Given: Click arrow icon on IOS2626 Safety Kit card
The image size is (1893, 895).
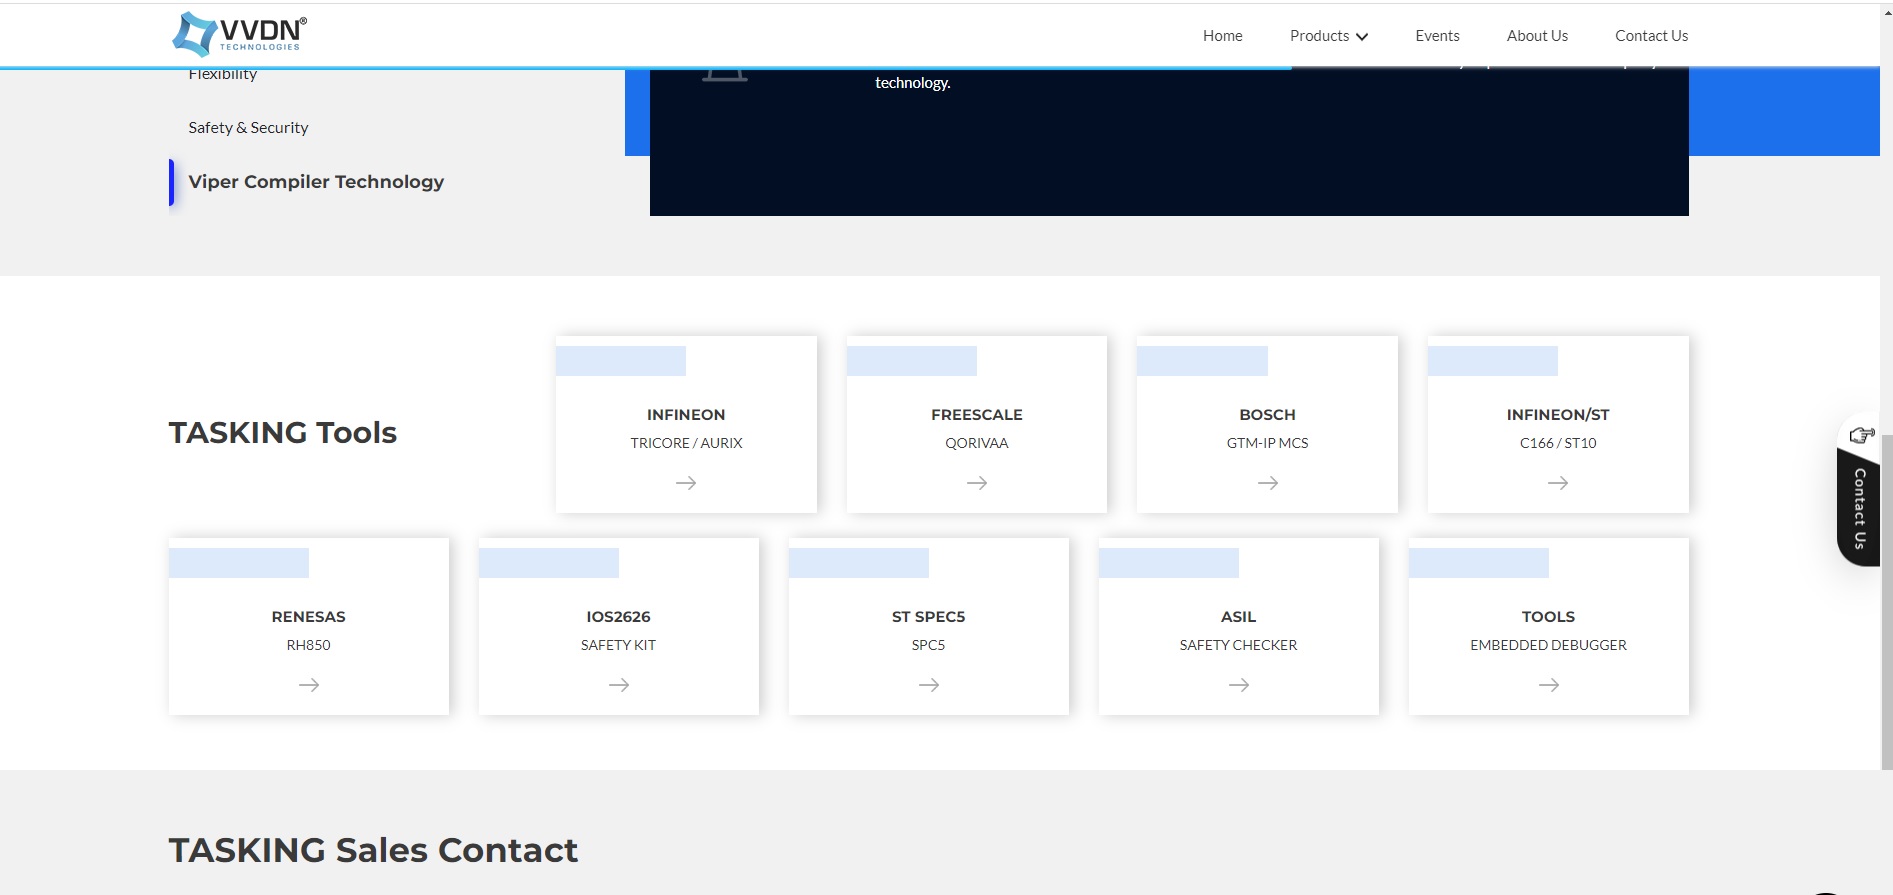Looking at the screenshot, I should click(619, 685).
